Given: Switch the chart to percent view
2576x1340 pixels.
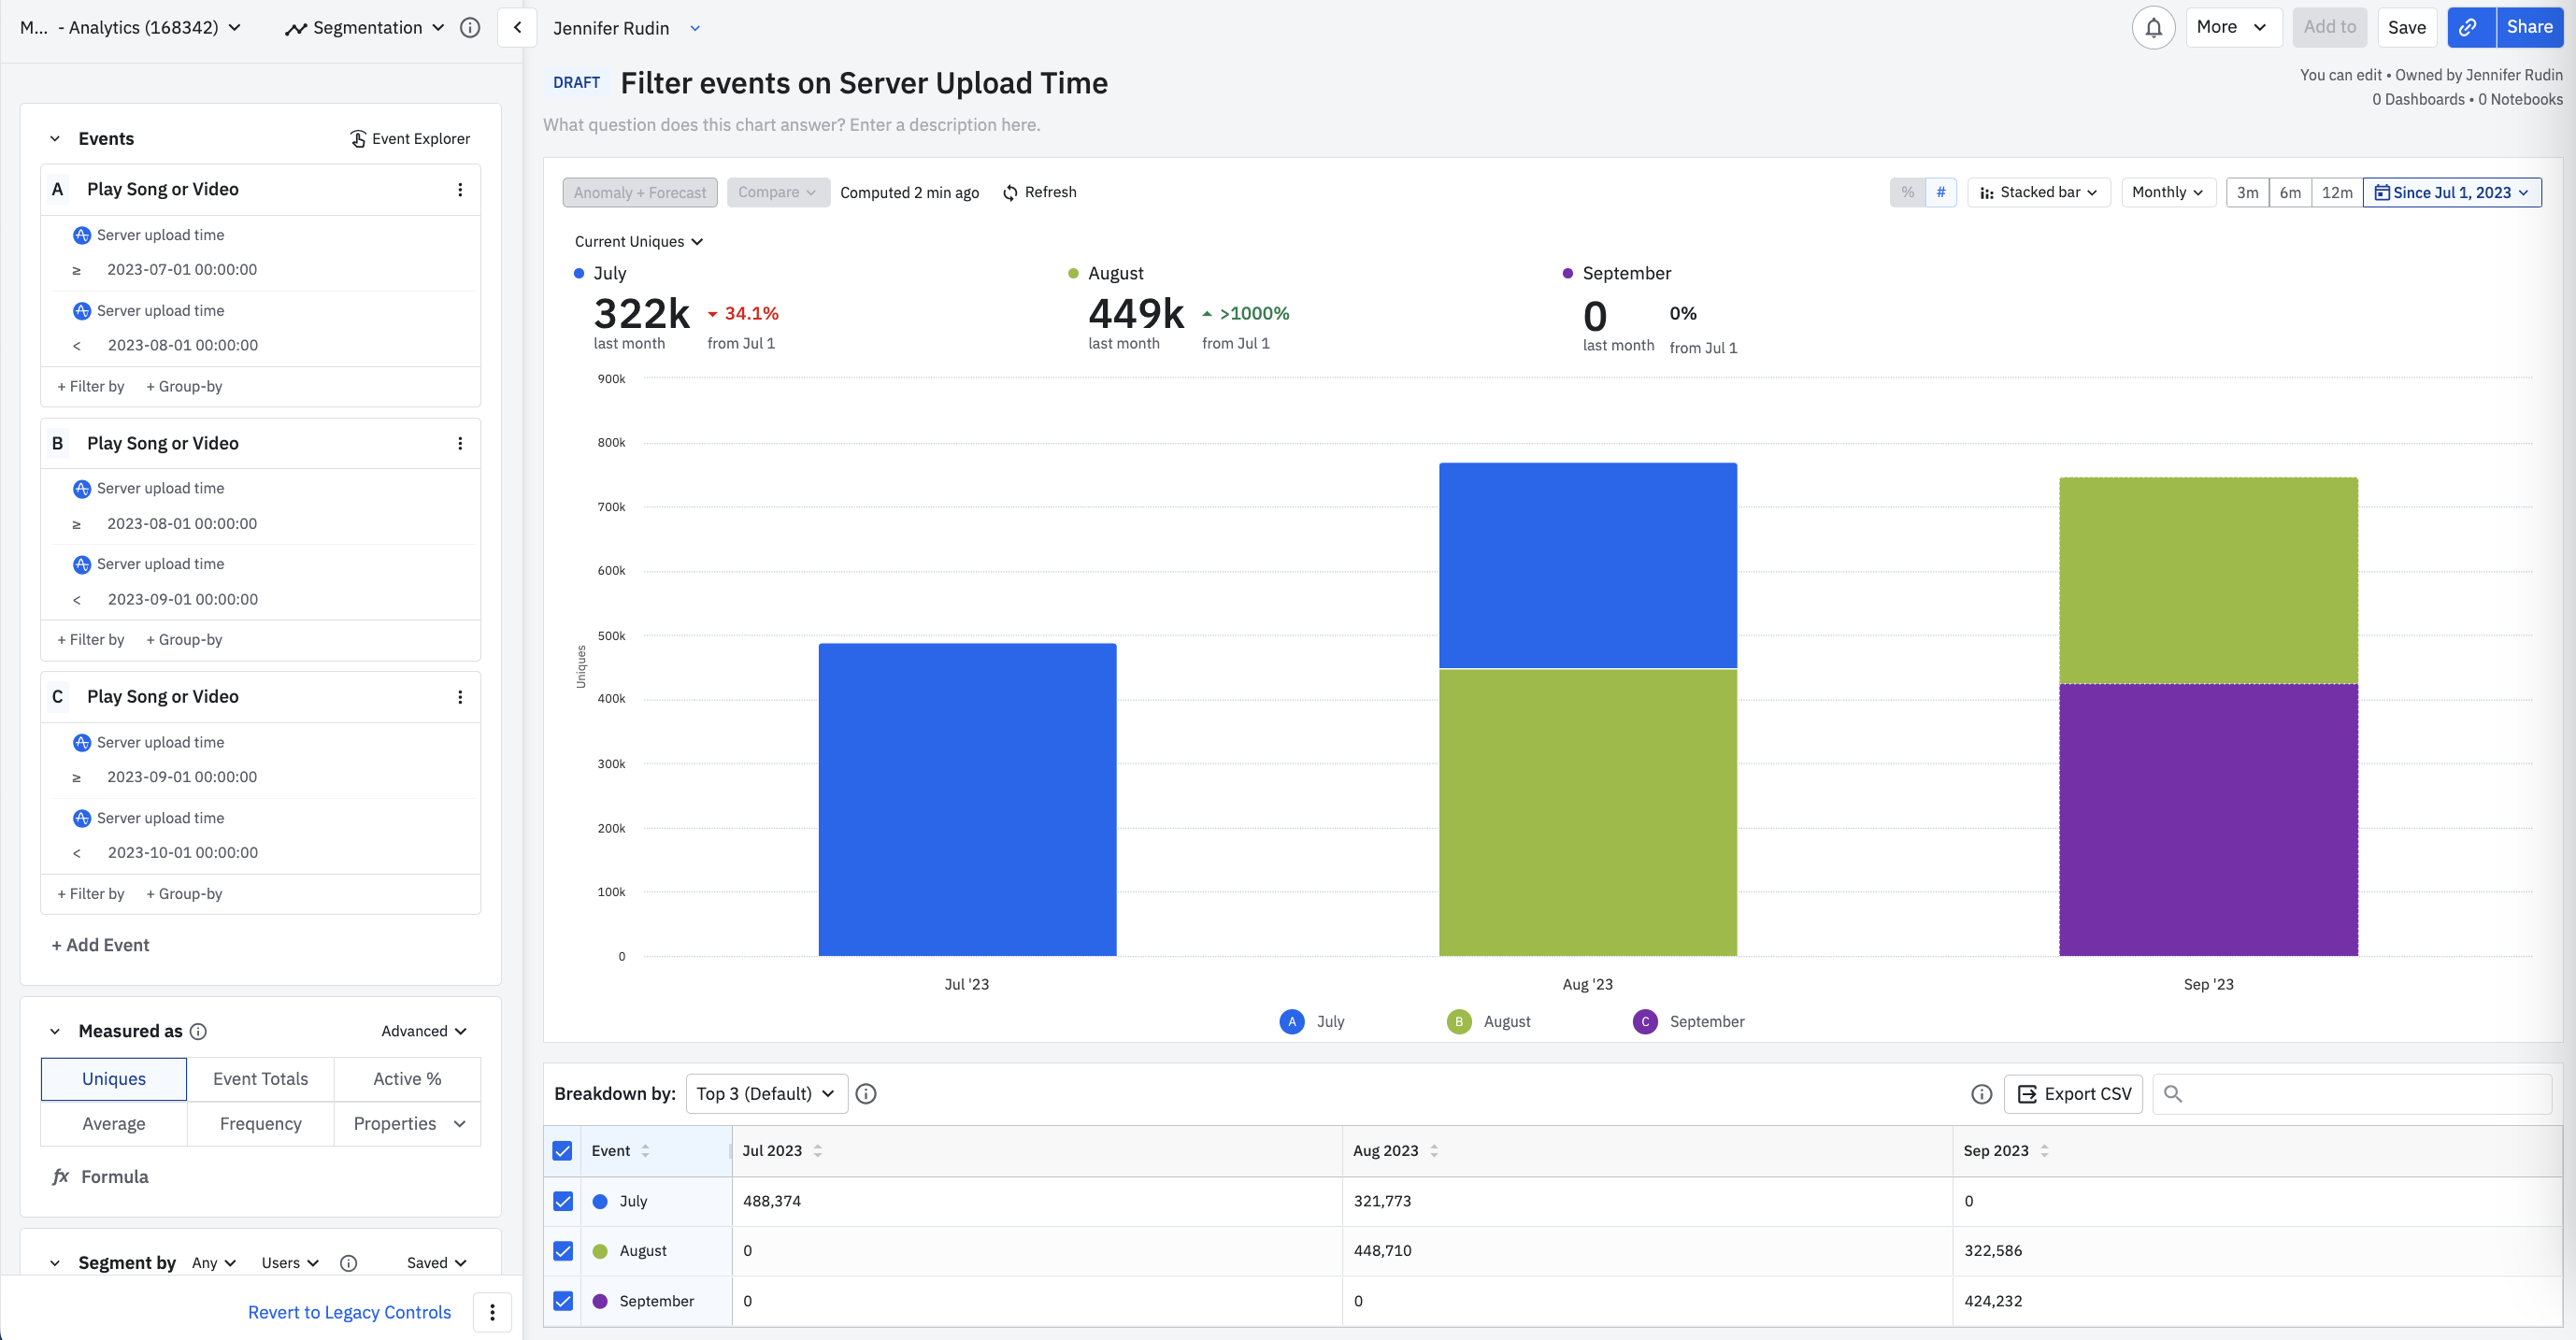Looking at the screenshot, I should pyautogui.click(x=1907, y=192).
